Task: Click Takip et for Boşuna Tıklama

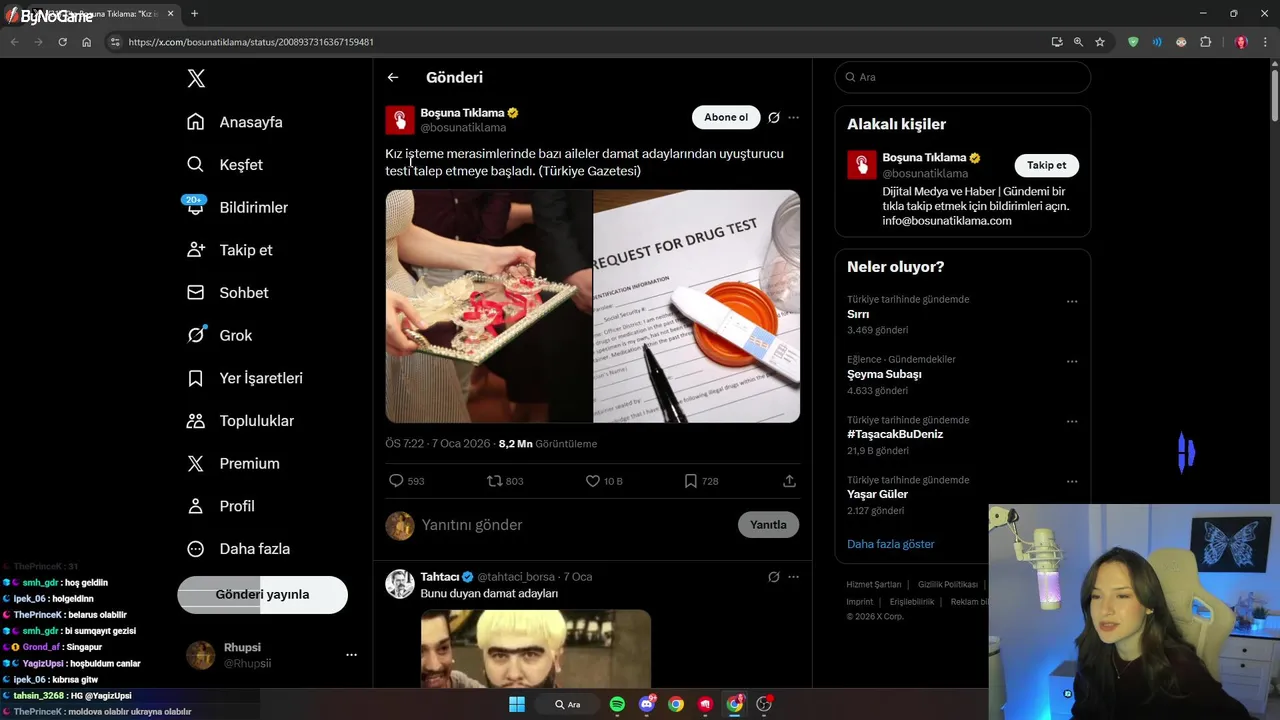Action: [x=1046, y=165]
